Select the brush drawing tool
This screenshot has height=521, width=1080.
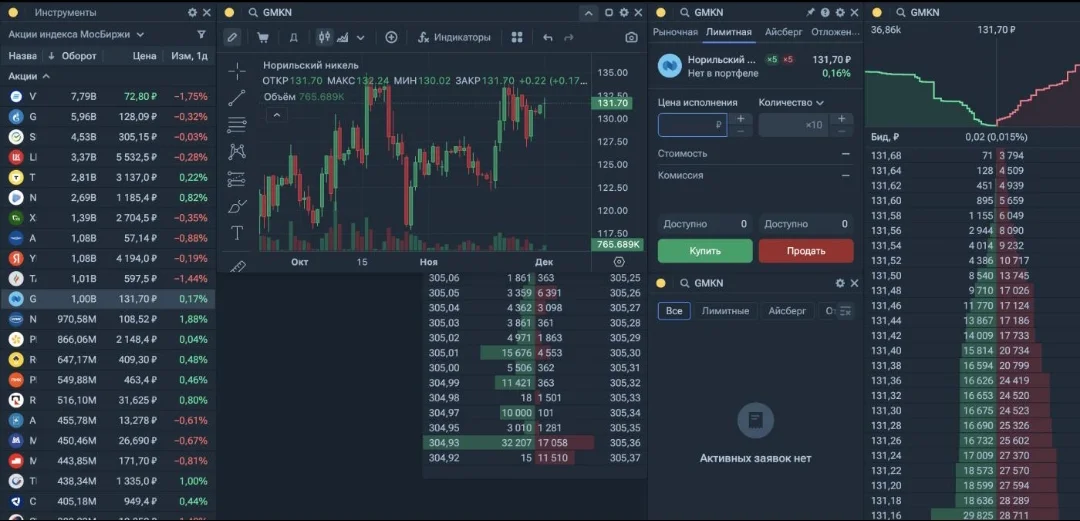click(237, 206)
